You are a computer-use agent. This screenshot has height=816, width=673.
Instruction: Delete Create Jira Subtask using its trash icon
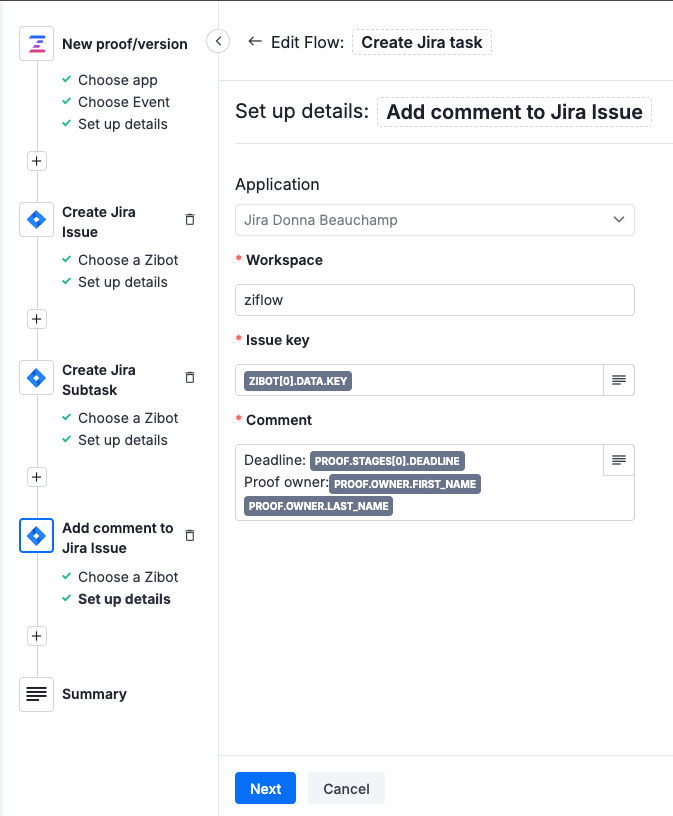pyautogui.click(x=189, y=377)
